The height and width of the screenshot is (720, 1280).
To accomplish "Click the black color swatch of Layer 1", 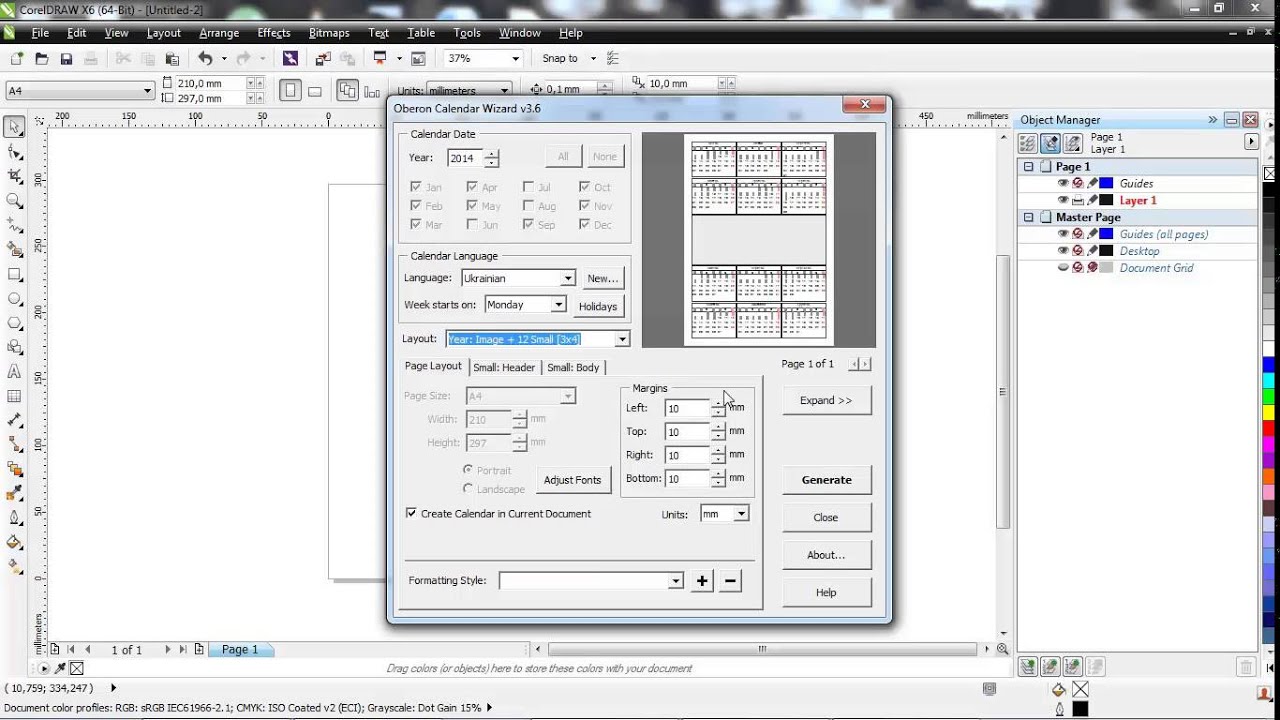I will click(1106, 200).
